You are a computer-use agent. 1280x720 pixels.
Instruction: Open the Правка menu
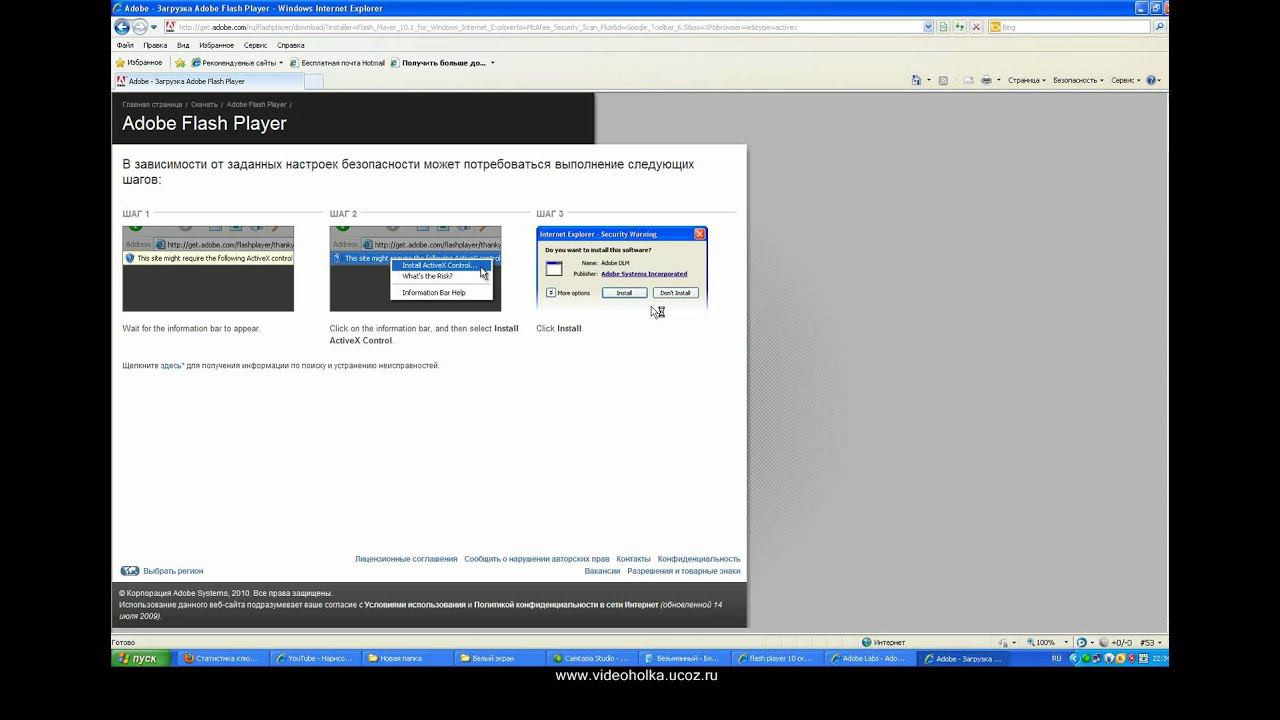click(155, 45)
